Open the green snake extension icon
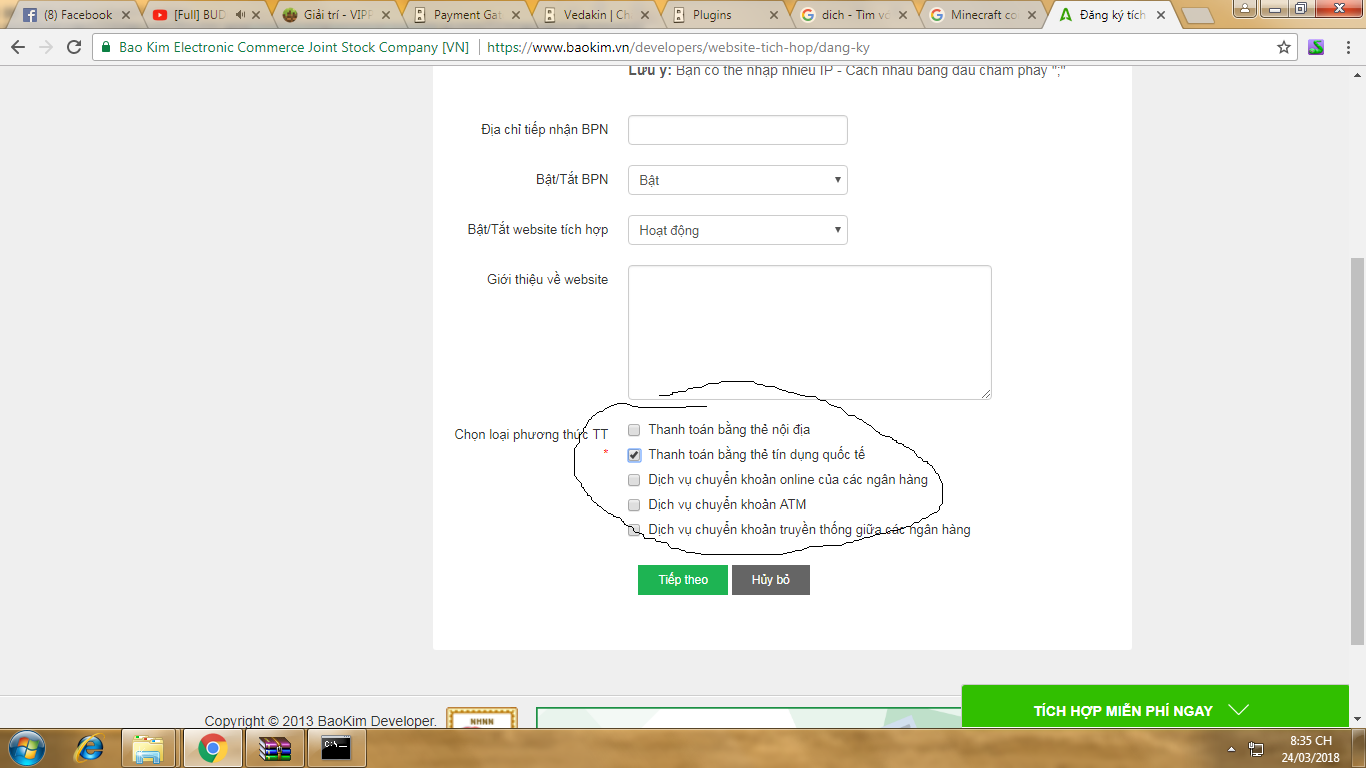This screenshot has height=768, width=1366. 1316,47
